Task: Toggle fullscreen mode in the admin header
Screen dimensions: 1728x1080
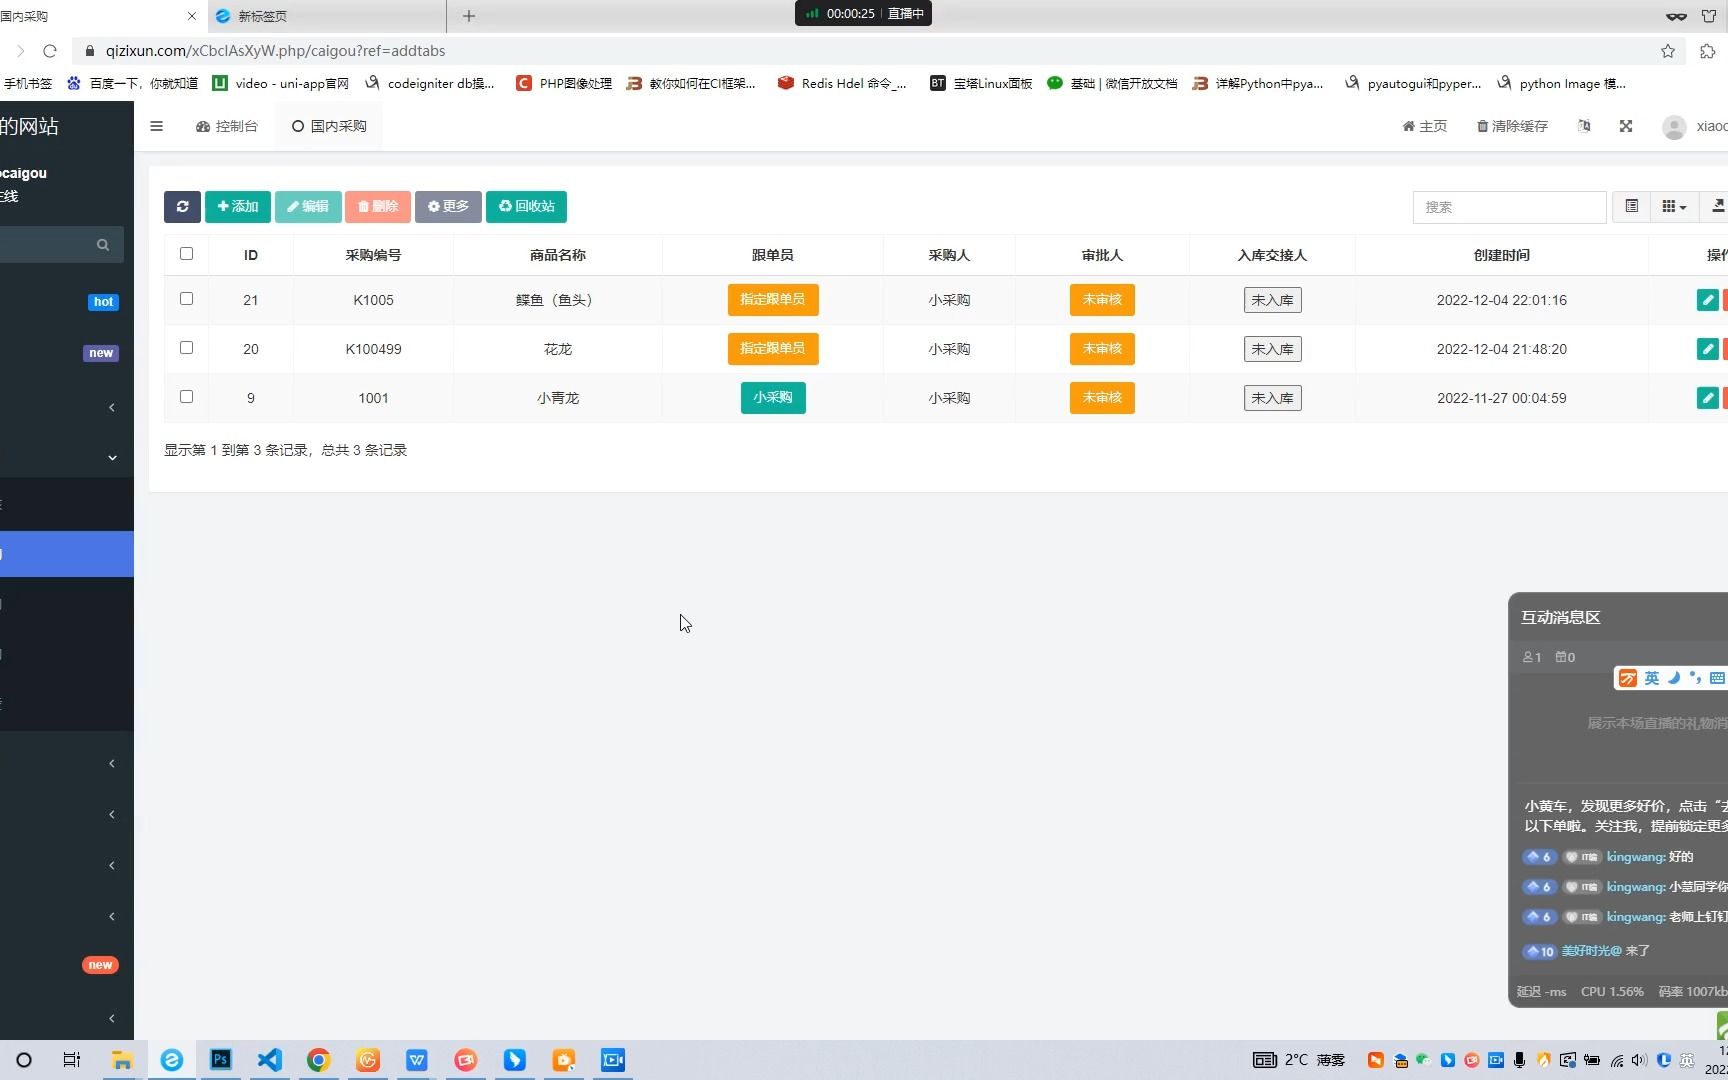Action: (x=1626, y=126)
